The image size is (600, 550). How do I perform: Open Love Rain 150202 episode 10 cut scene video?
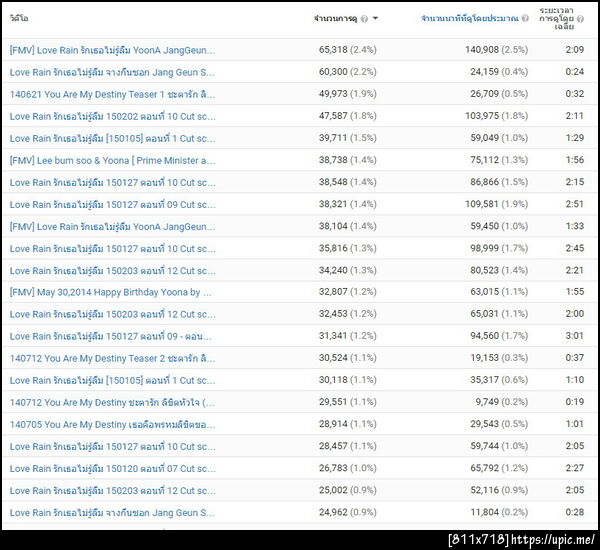[112, 116]
